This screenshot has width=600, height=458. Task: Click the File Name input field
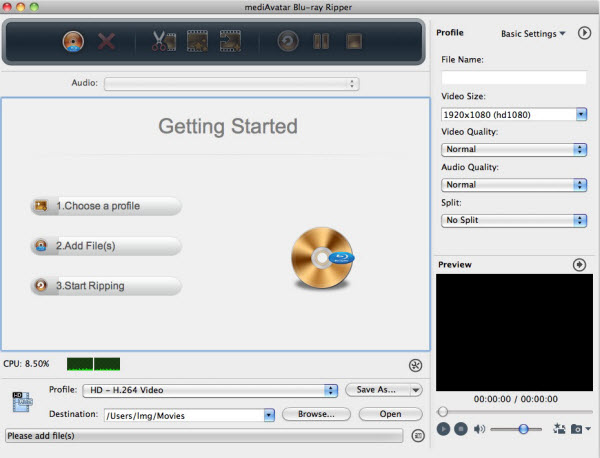[514, 78]
